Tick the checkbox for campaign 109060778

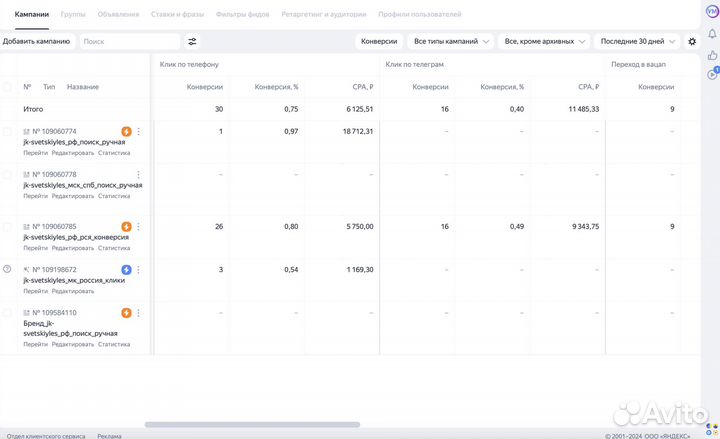coord(7,175)
